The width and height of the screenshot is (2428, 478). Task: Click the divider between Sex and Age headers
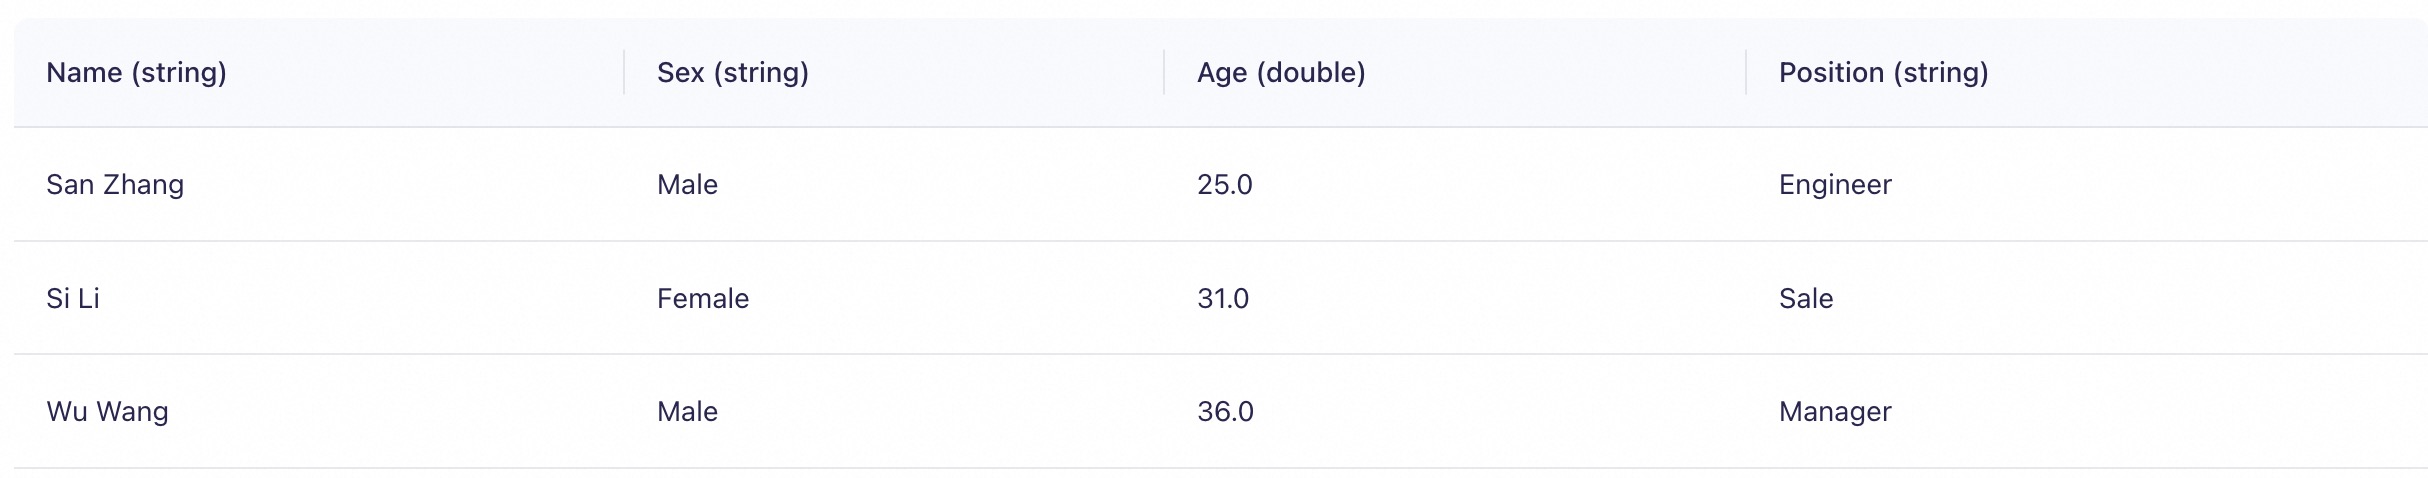(1164, 73)
